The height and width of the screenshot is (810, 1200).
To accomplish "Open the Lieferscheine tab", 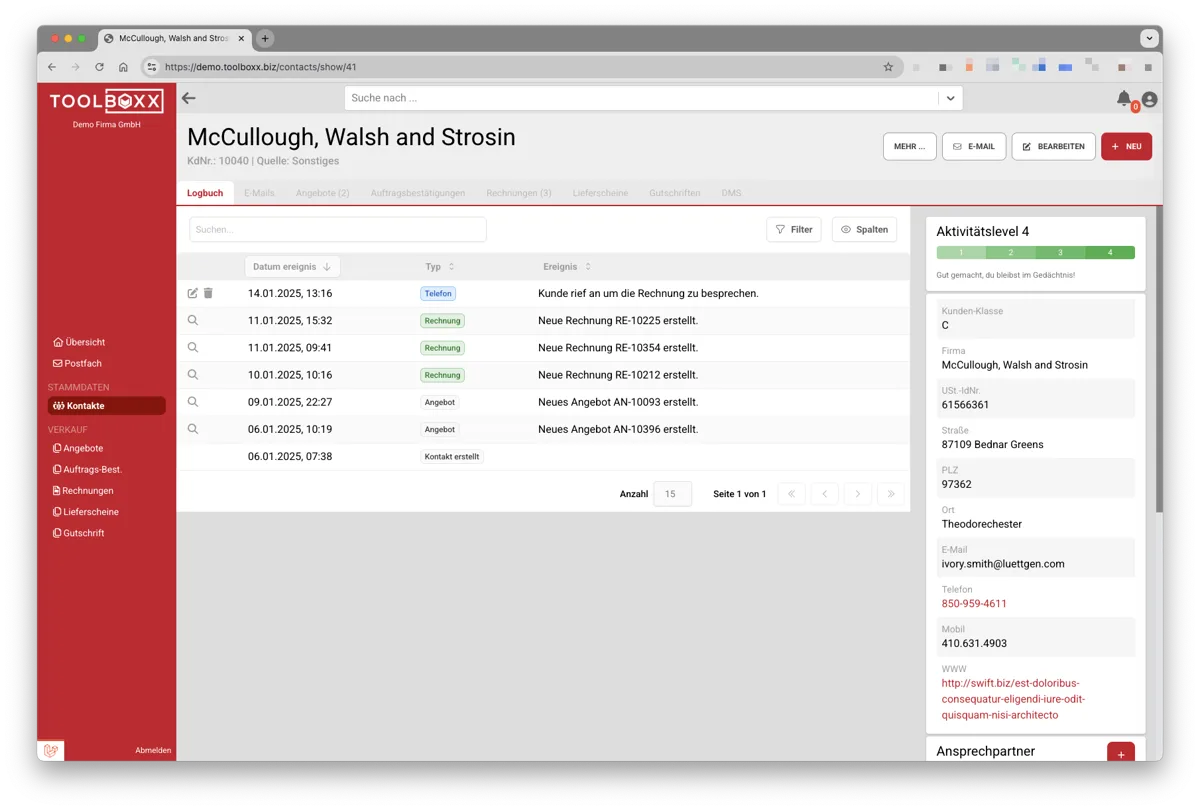I will (600, 193).
